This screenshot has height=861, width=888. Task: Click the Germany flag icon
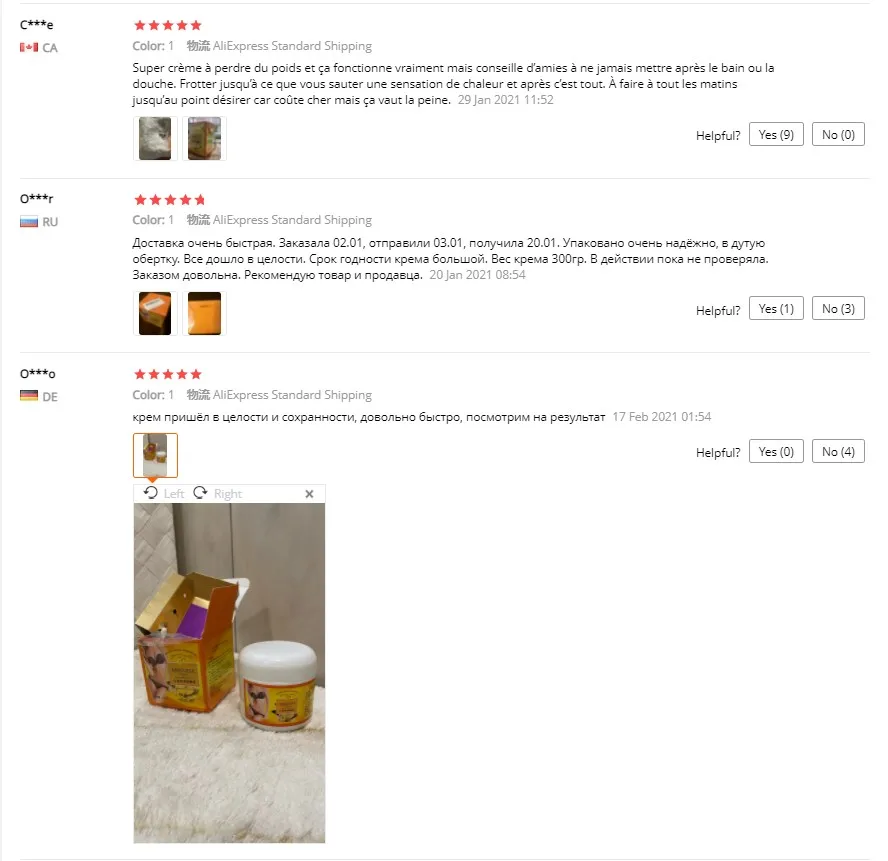[29, 395]
